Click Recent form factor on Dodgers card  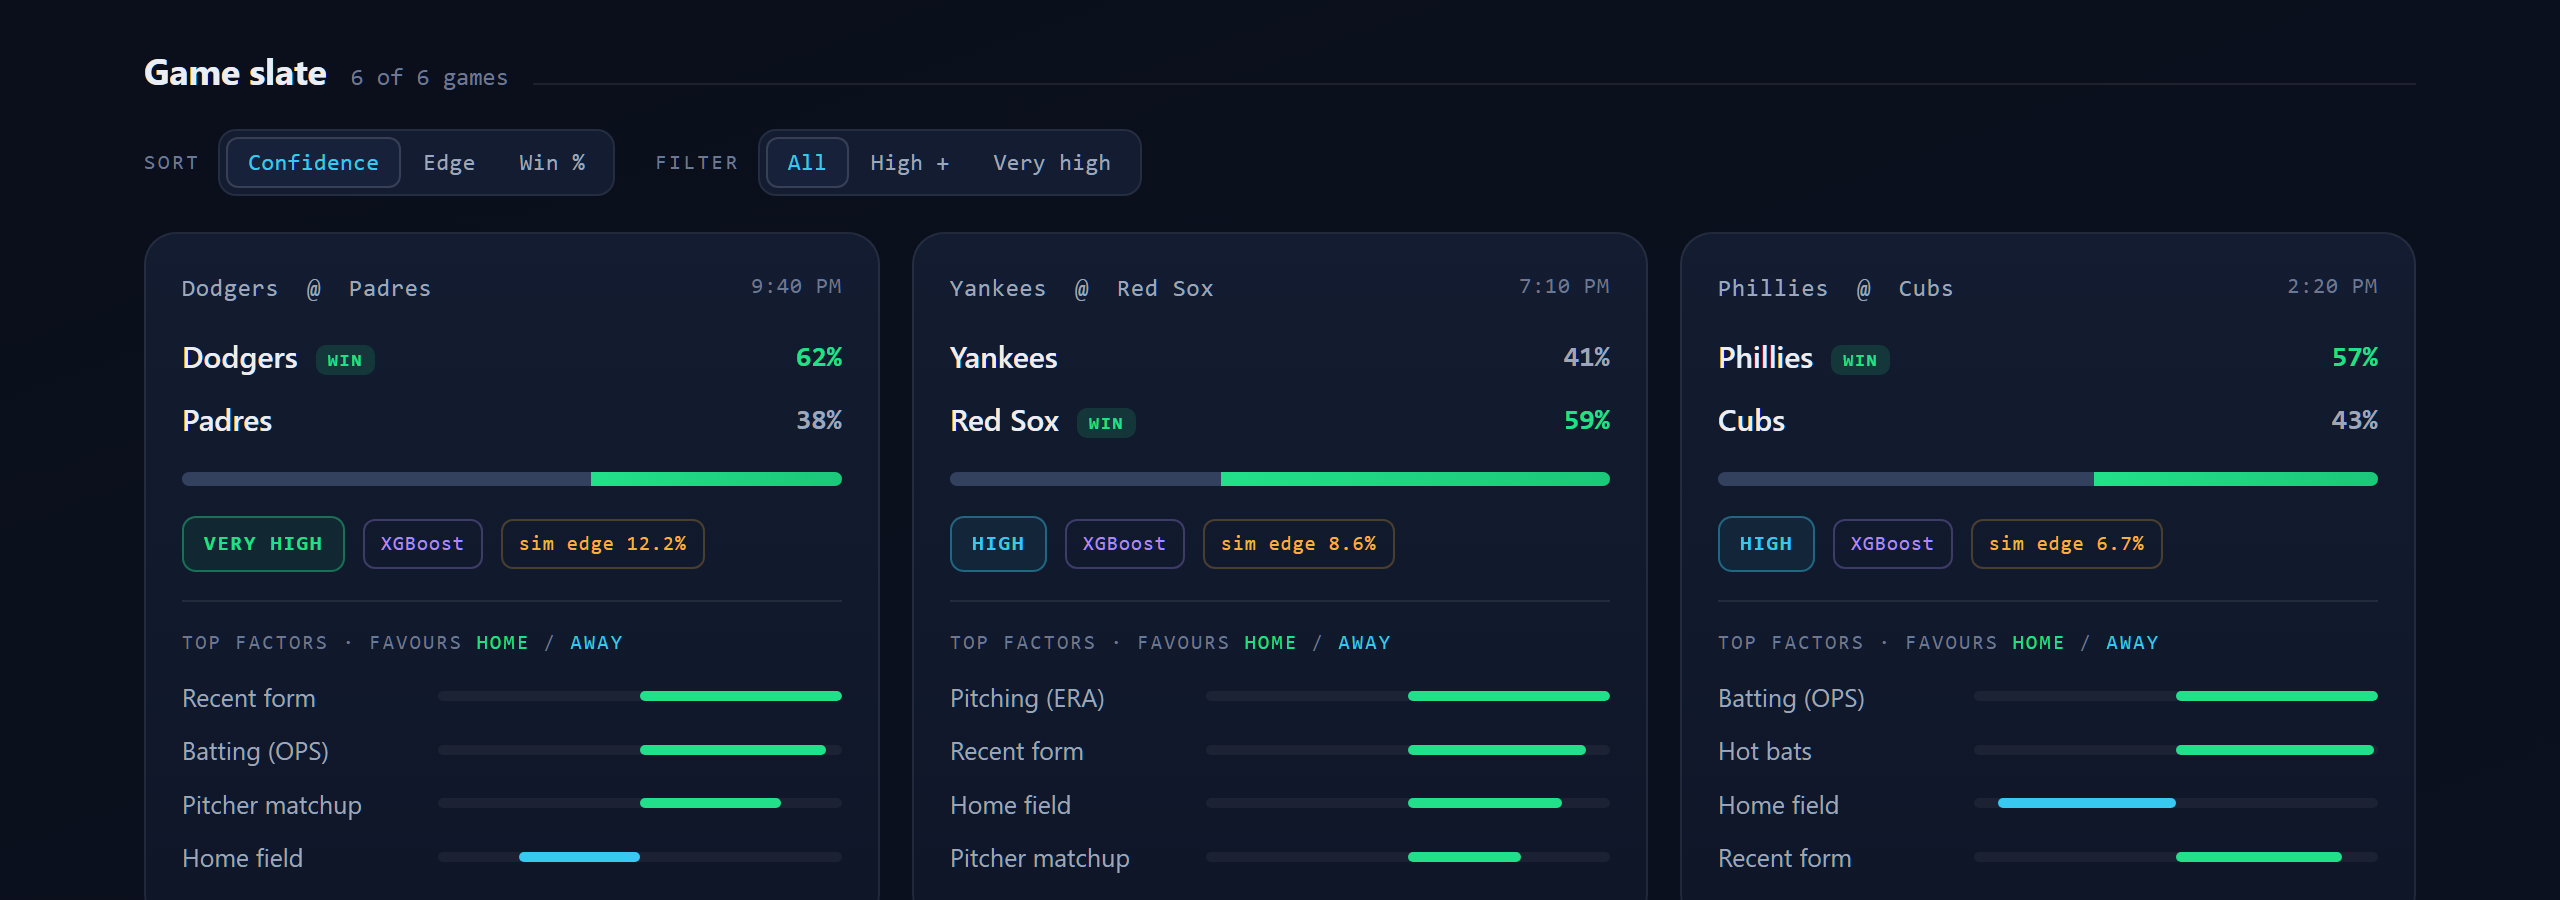click(x=512, y=698)
